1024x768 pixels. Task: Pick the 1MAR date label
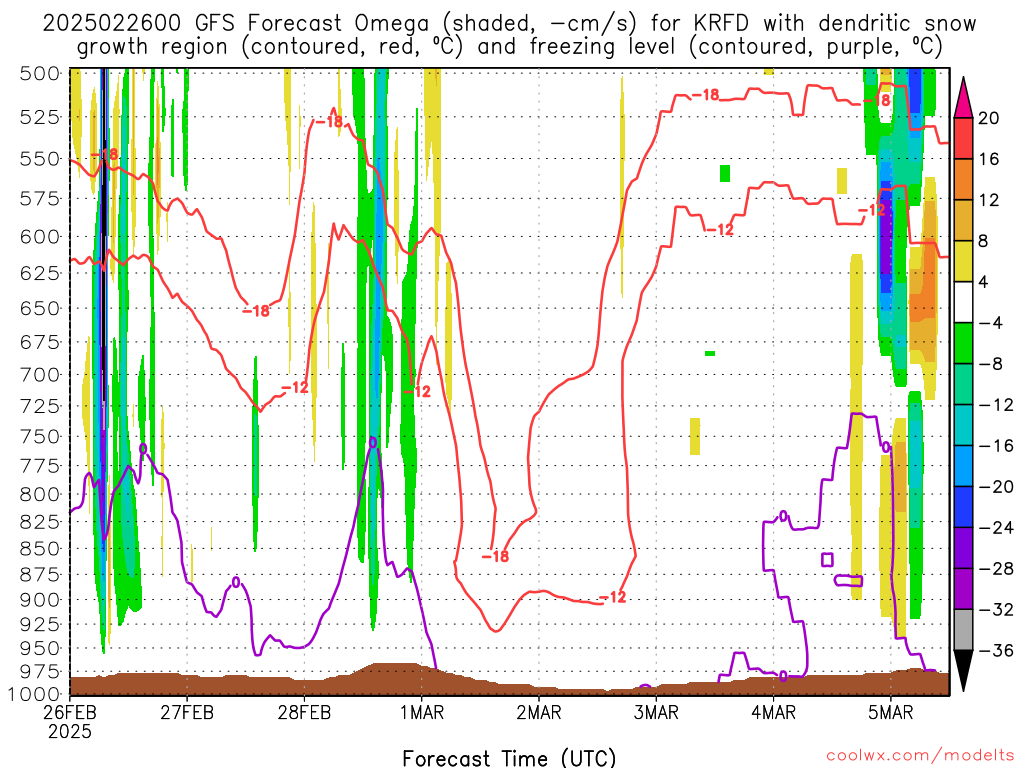[x=422, y=712]
